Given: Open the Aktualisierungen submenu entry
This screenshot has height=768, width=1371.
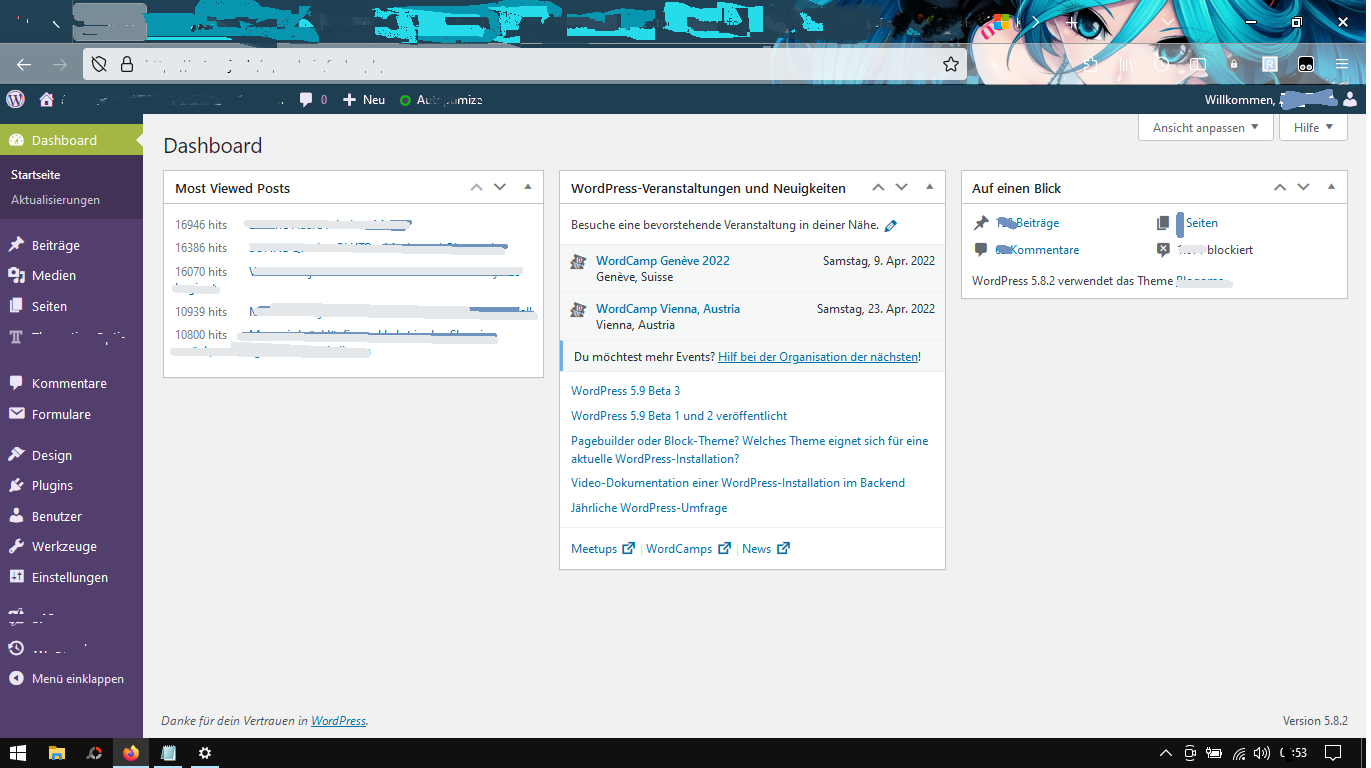Looking at the screenshot, I should 56,200.
